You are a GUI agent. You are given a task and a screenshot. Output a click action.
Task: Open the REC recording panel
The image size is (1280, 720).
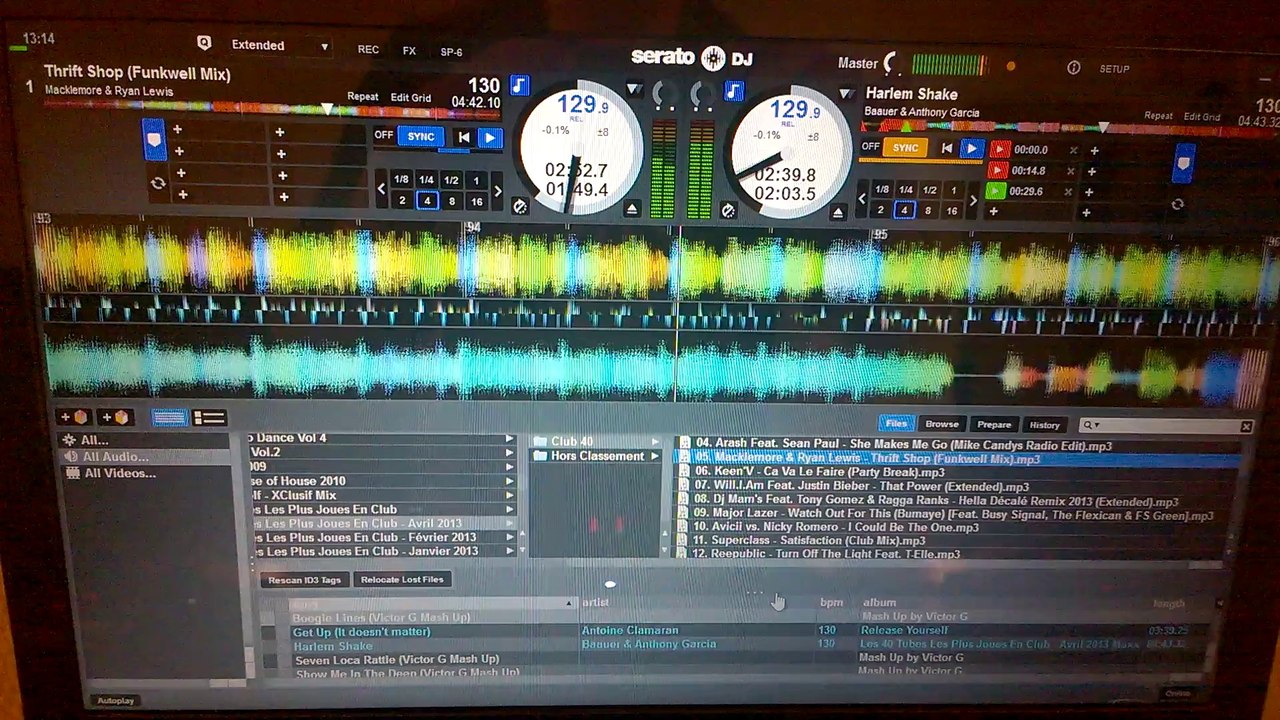pyautogui.click(x=368, y=50)
